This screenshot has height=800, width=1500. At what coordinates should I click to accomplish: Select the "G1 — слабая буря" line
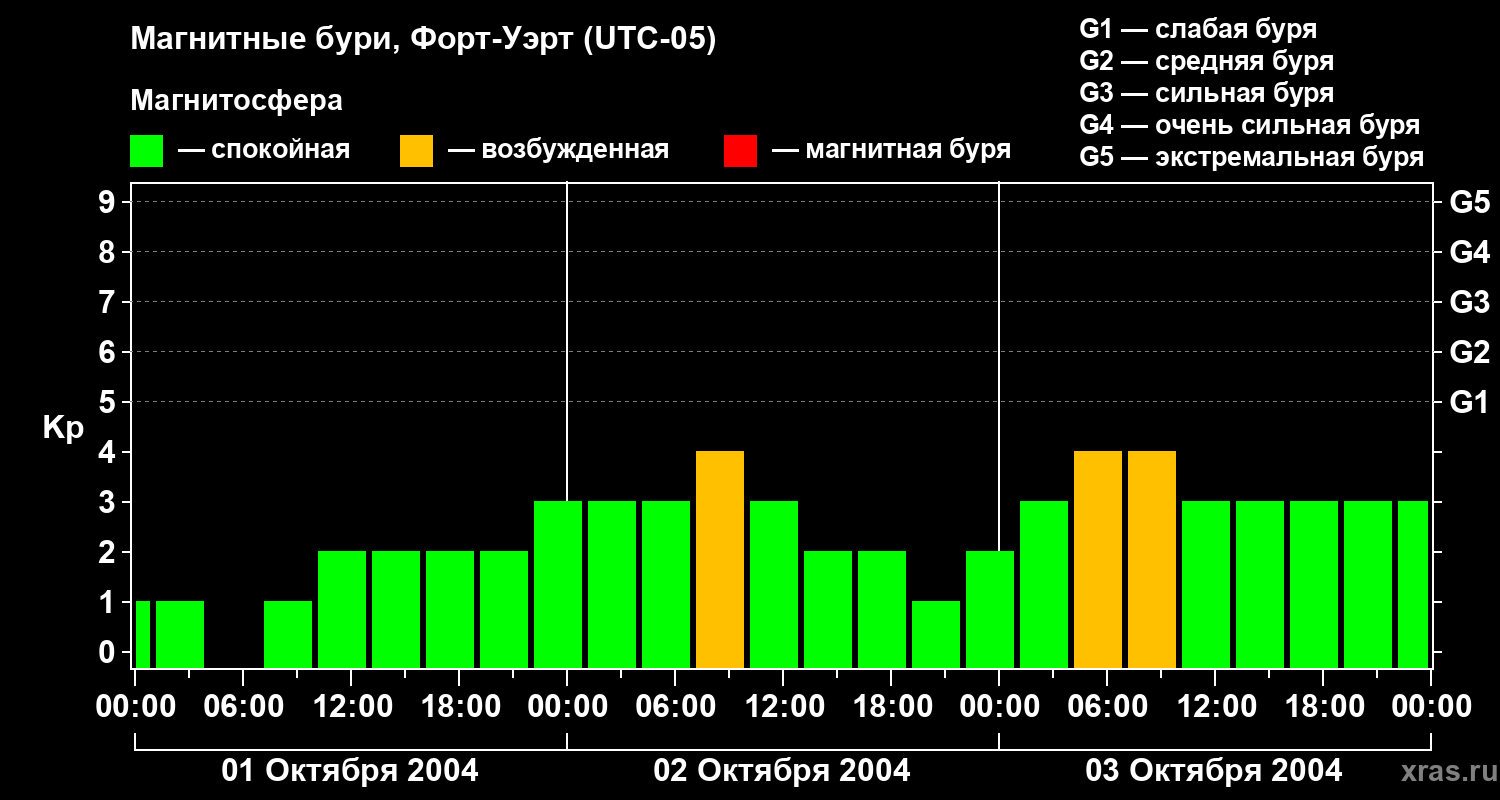[1198, 29]
